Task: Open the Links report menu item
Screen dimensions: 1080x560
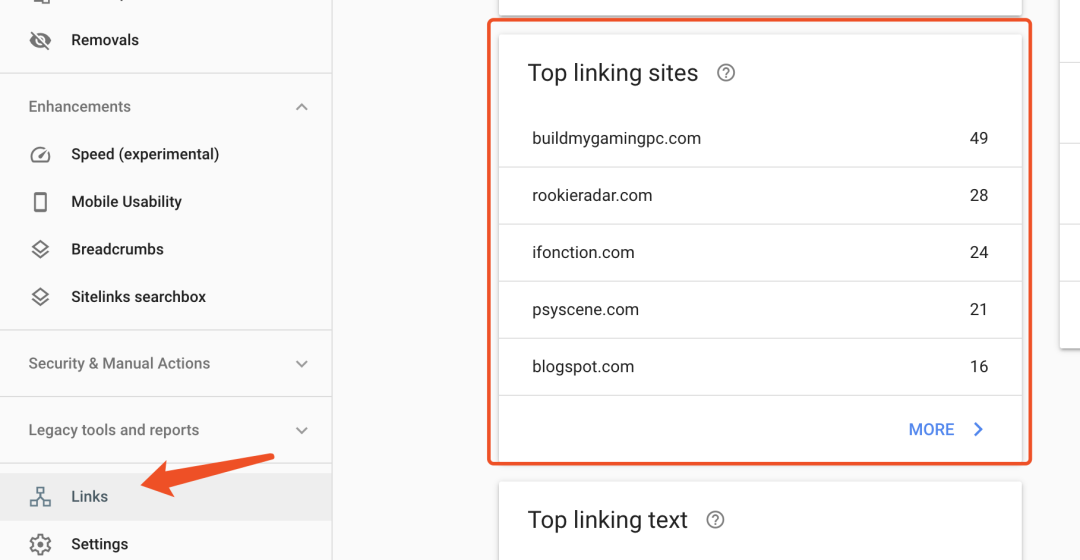Action: click(x=90, y=497)
